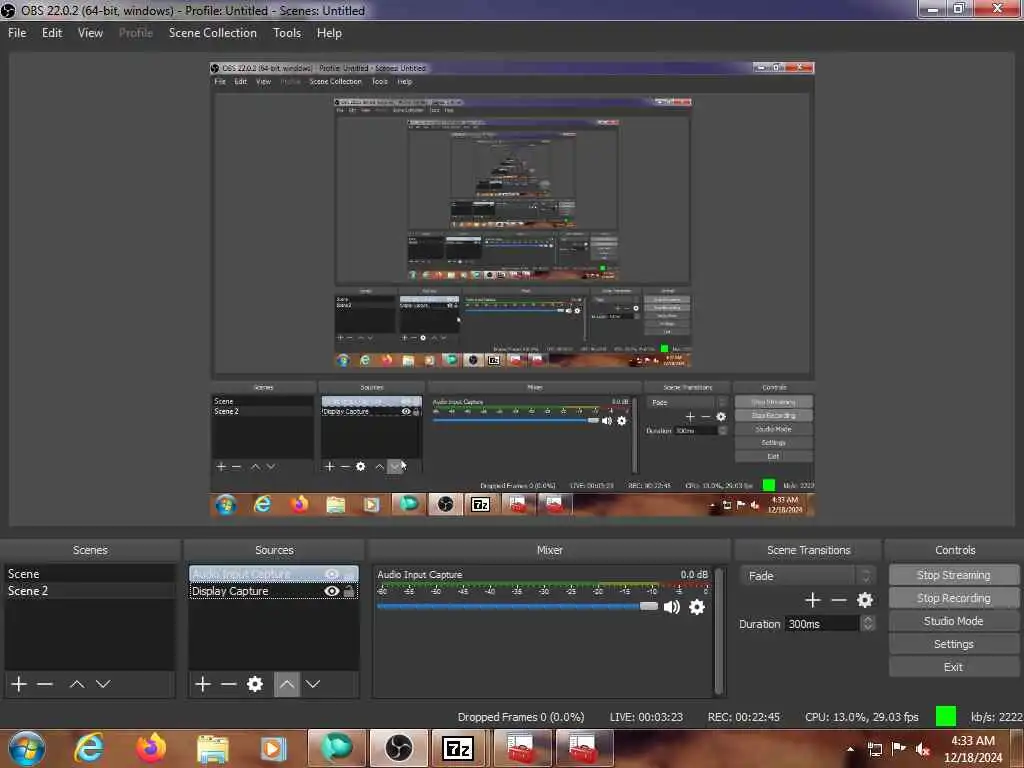Open Audio Input Capture mixer settings gear
Image resolution: width=1024 pixels, height=768 pixels.
point(697,607)
